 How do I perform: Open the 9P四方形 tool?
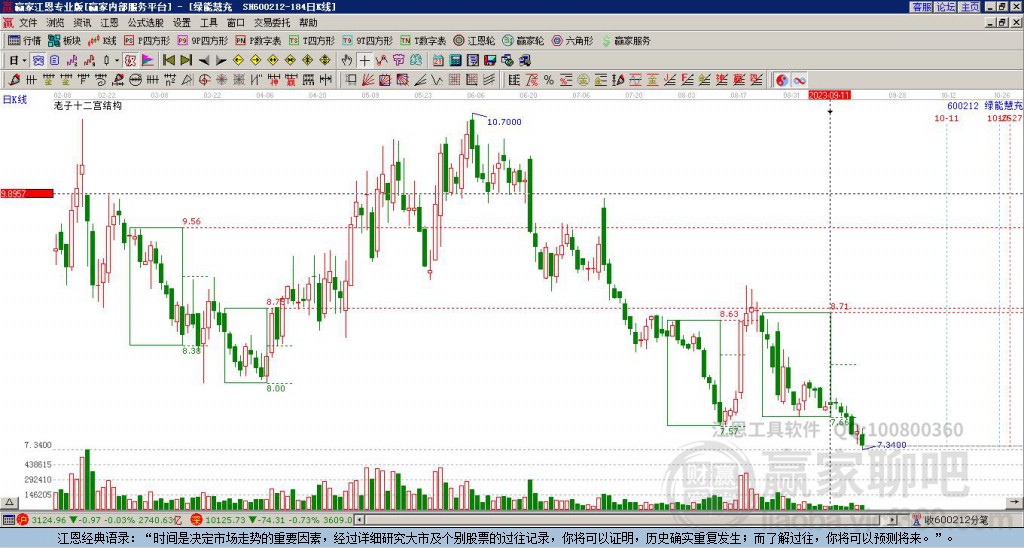202,40
